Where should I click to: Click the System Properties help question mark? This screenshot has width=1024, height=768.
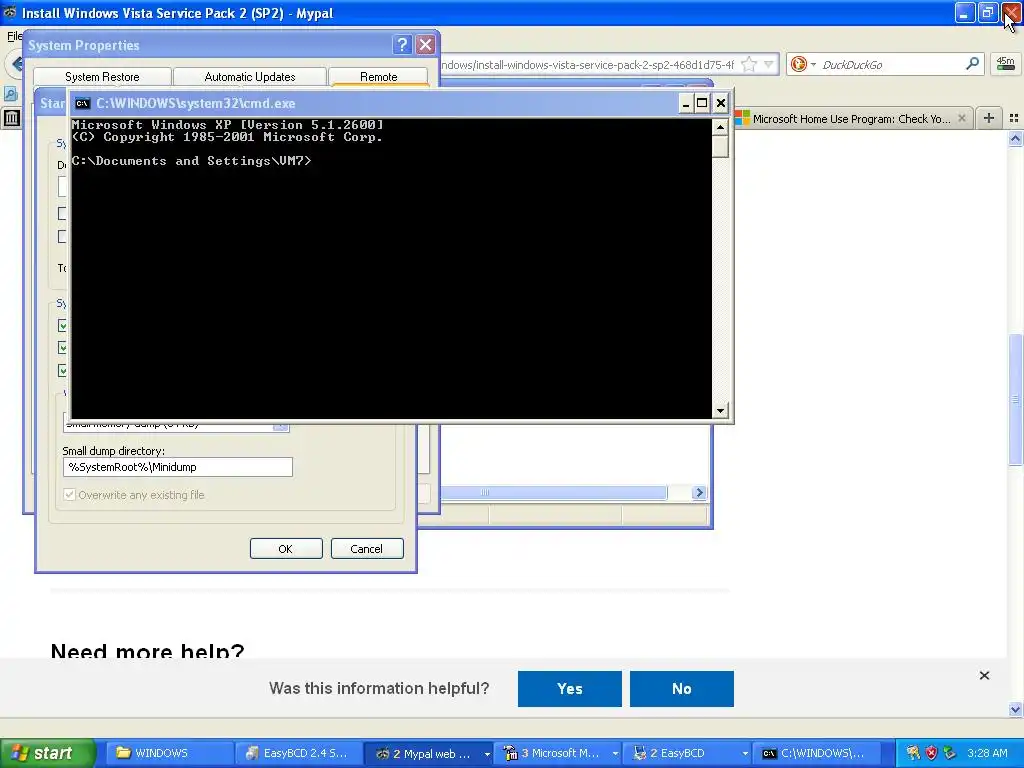coord(402,44)
